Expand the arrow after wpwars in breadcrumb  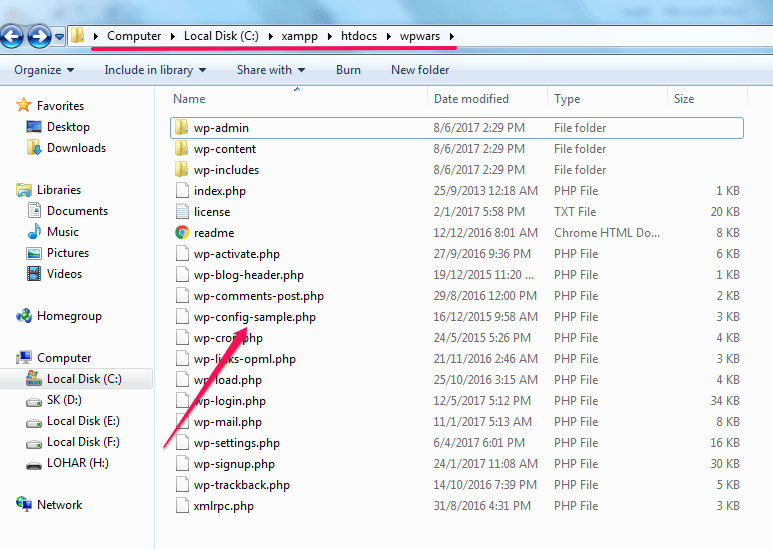(451, 36)
